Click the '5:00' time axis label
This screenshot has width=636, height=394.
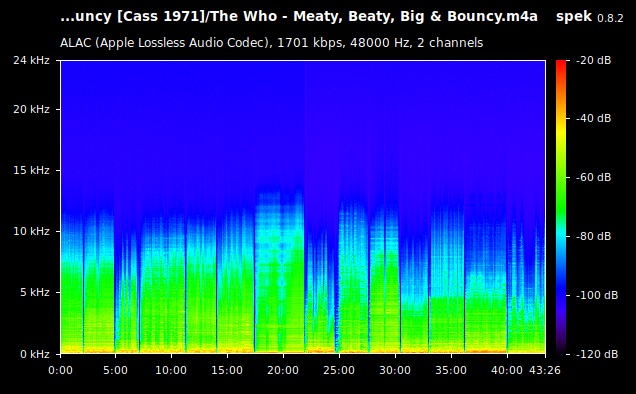coord(116,370)
